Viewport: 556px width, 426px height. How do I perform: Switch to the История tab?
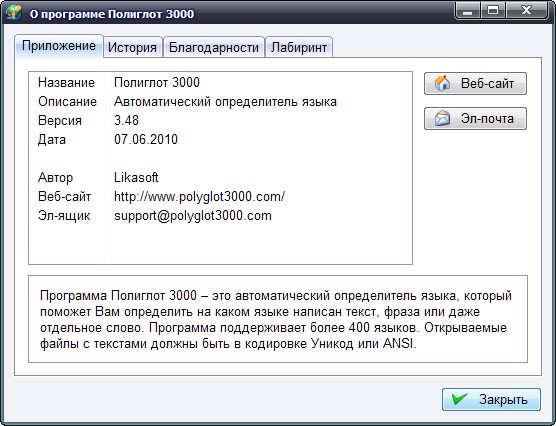pos(132,47)
